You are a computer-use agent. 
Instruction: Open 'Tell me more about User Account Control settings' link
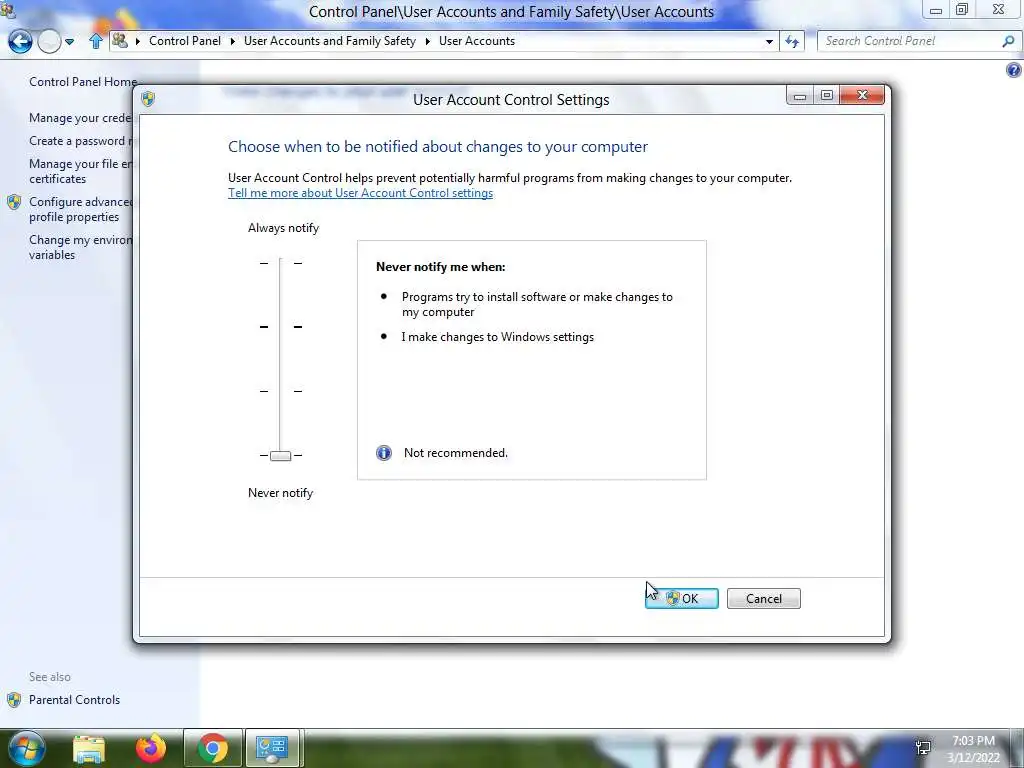click(x=360, y=193)
